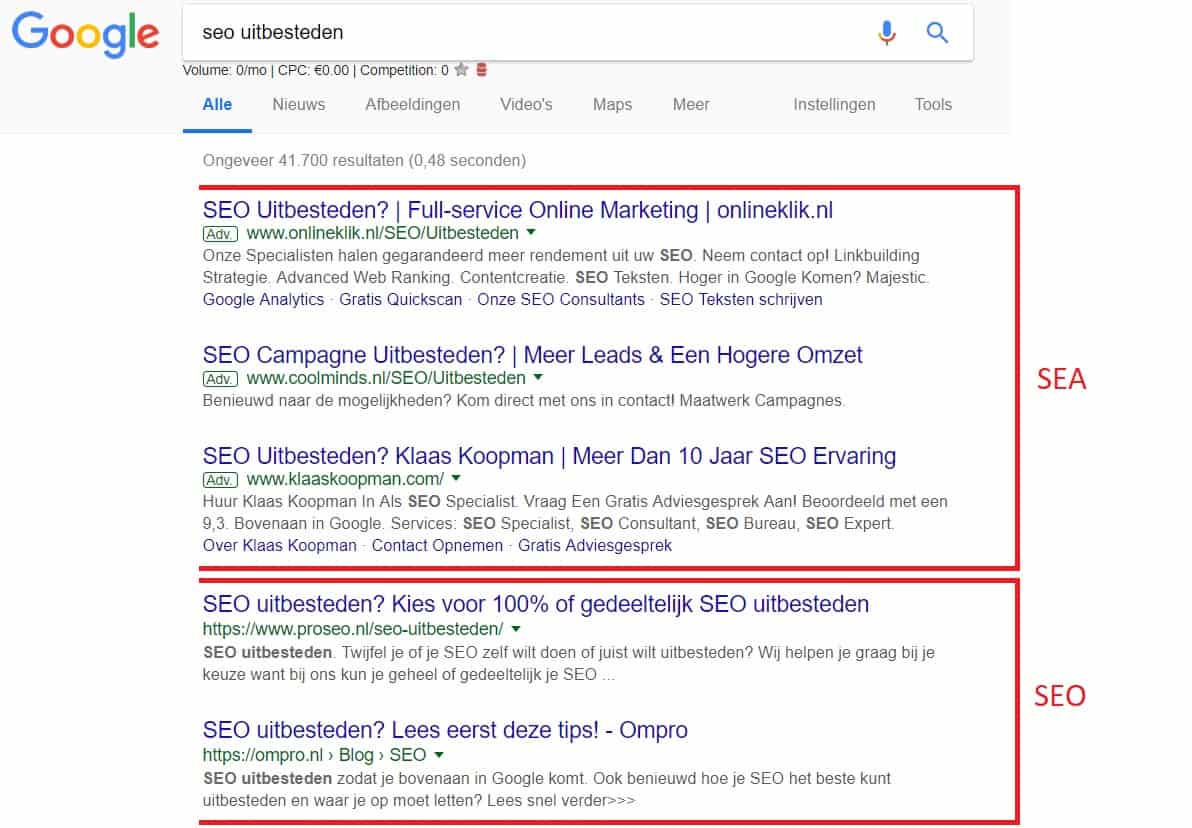Open the 'SEO uitbesteden? Lees eerst deze tips!' result
The image size is (1192, 828).
coord(445,729)
